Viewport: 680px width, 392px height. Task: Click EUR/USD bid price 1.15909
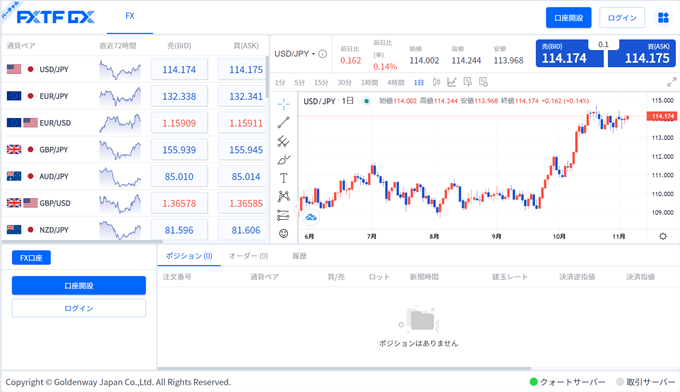pyautogui.click(x=179, y=123)
